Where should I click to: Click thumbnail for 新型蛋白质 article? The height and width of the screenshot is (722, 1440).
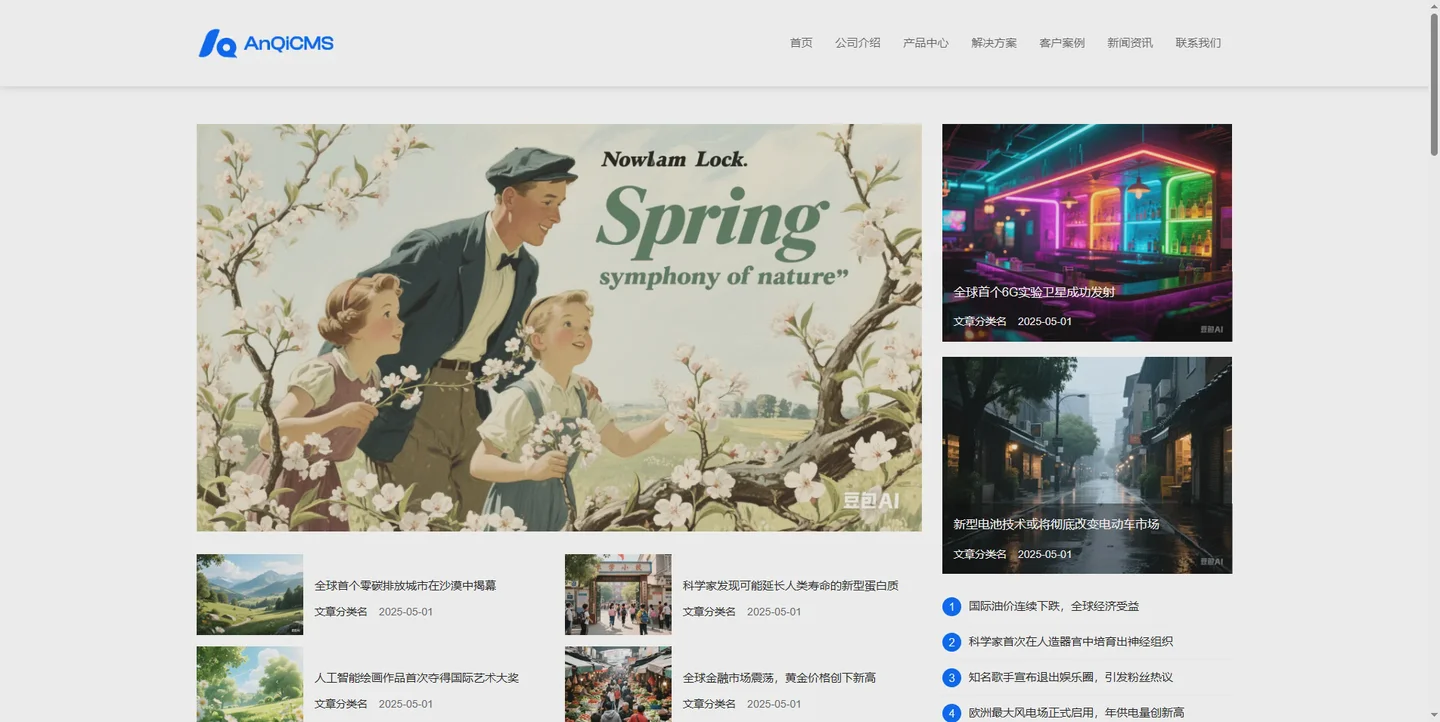(x=618, y=595)
